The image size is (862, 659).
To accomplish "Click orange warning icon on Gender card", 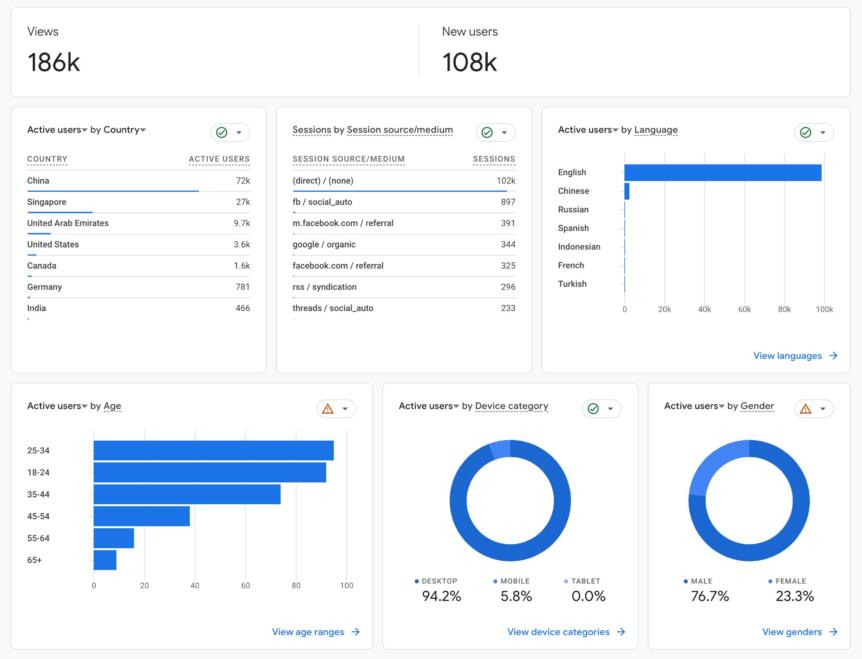I will (805, 408).
